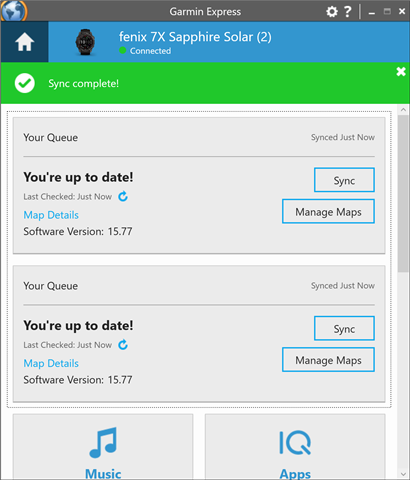Open Manage Maps in second panel
The height and width of the screenshot is (480, 410).
coord(328,360)
